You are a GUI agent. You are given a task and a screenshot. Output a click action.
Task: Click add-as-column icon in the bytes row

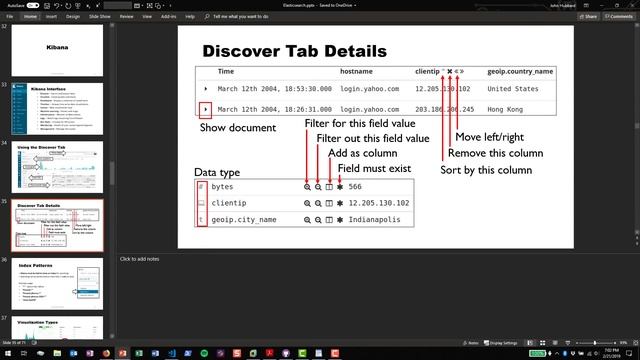click(329, 187)
